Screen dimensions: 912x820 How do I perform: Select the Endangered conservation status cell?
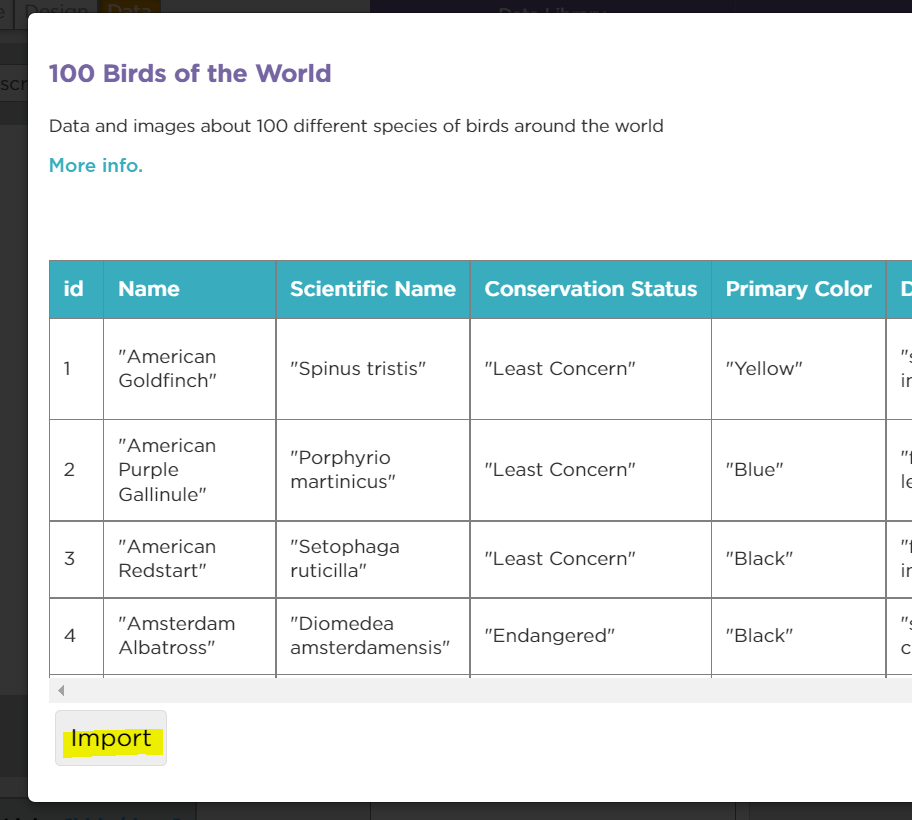point(549,636)
